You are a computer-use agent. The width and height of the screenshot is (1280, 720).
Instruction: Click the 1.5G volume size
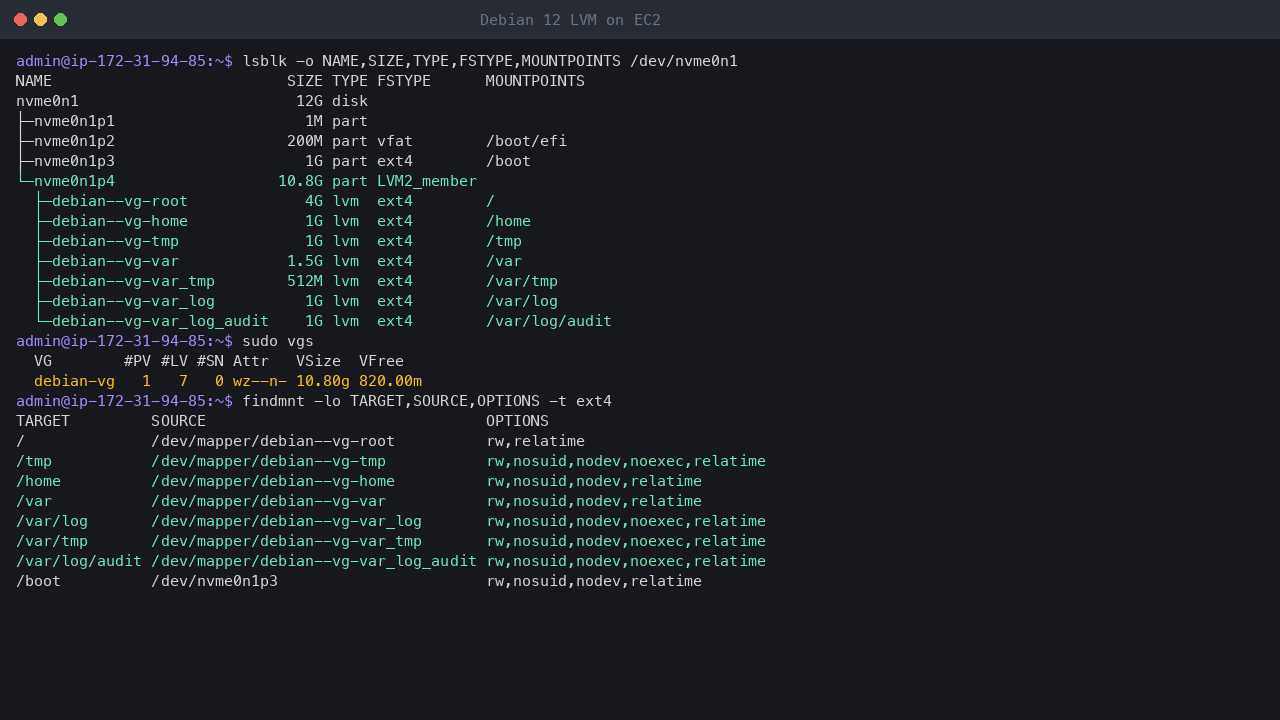point(305,261)
